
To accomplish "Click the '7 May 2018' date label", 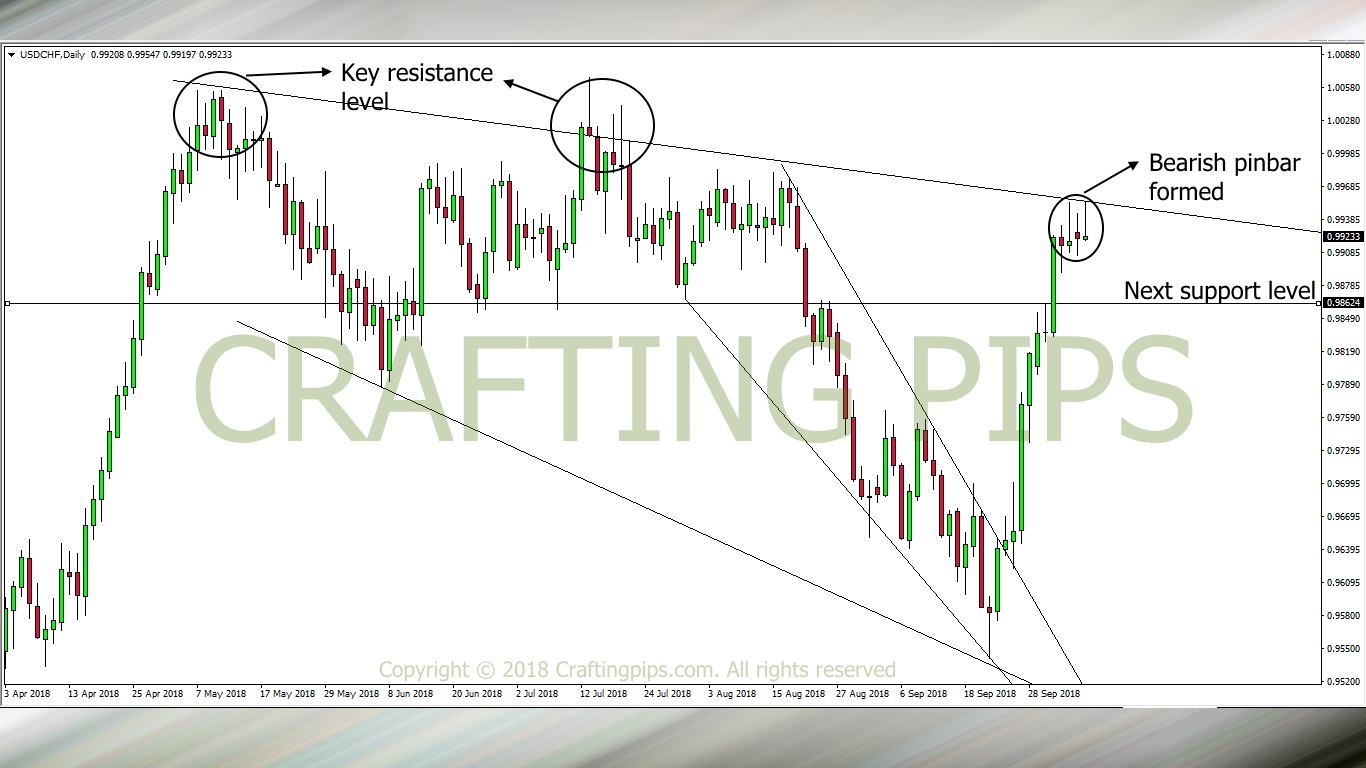I will pos(222,693).
